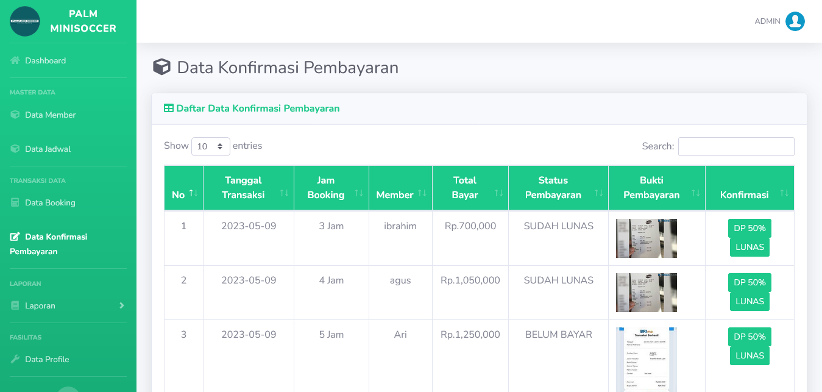Sort by Bukti Pembayaran column

click(x=657, y=188)
